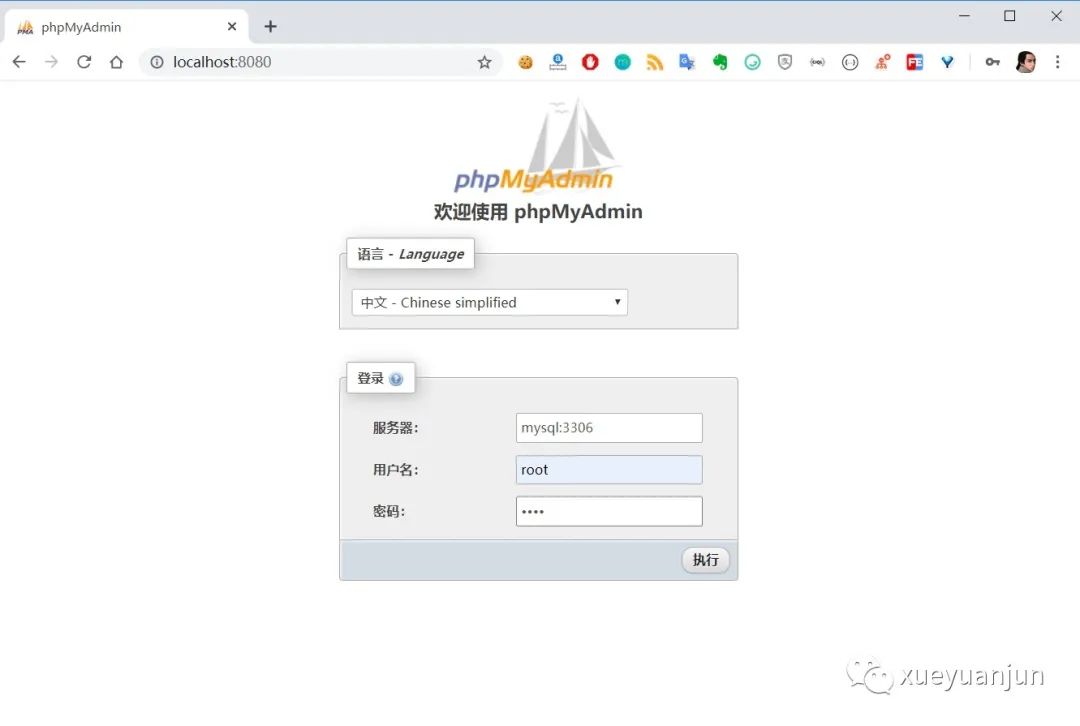
Task: Click the 执行 submit button
Action: pos(705,560)
